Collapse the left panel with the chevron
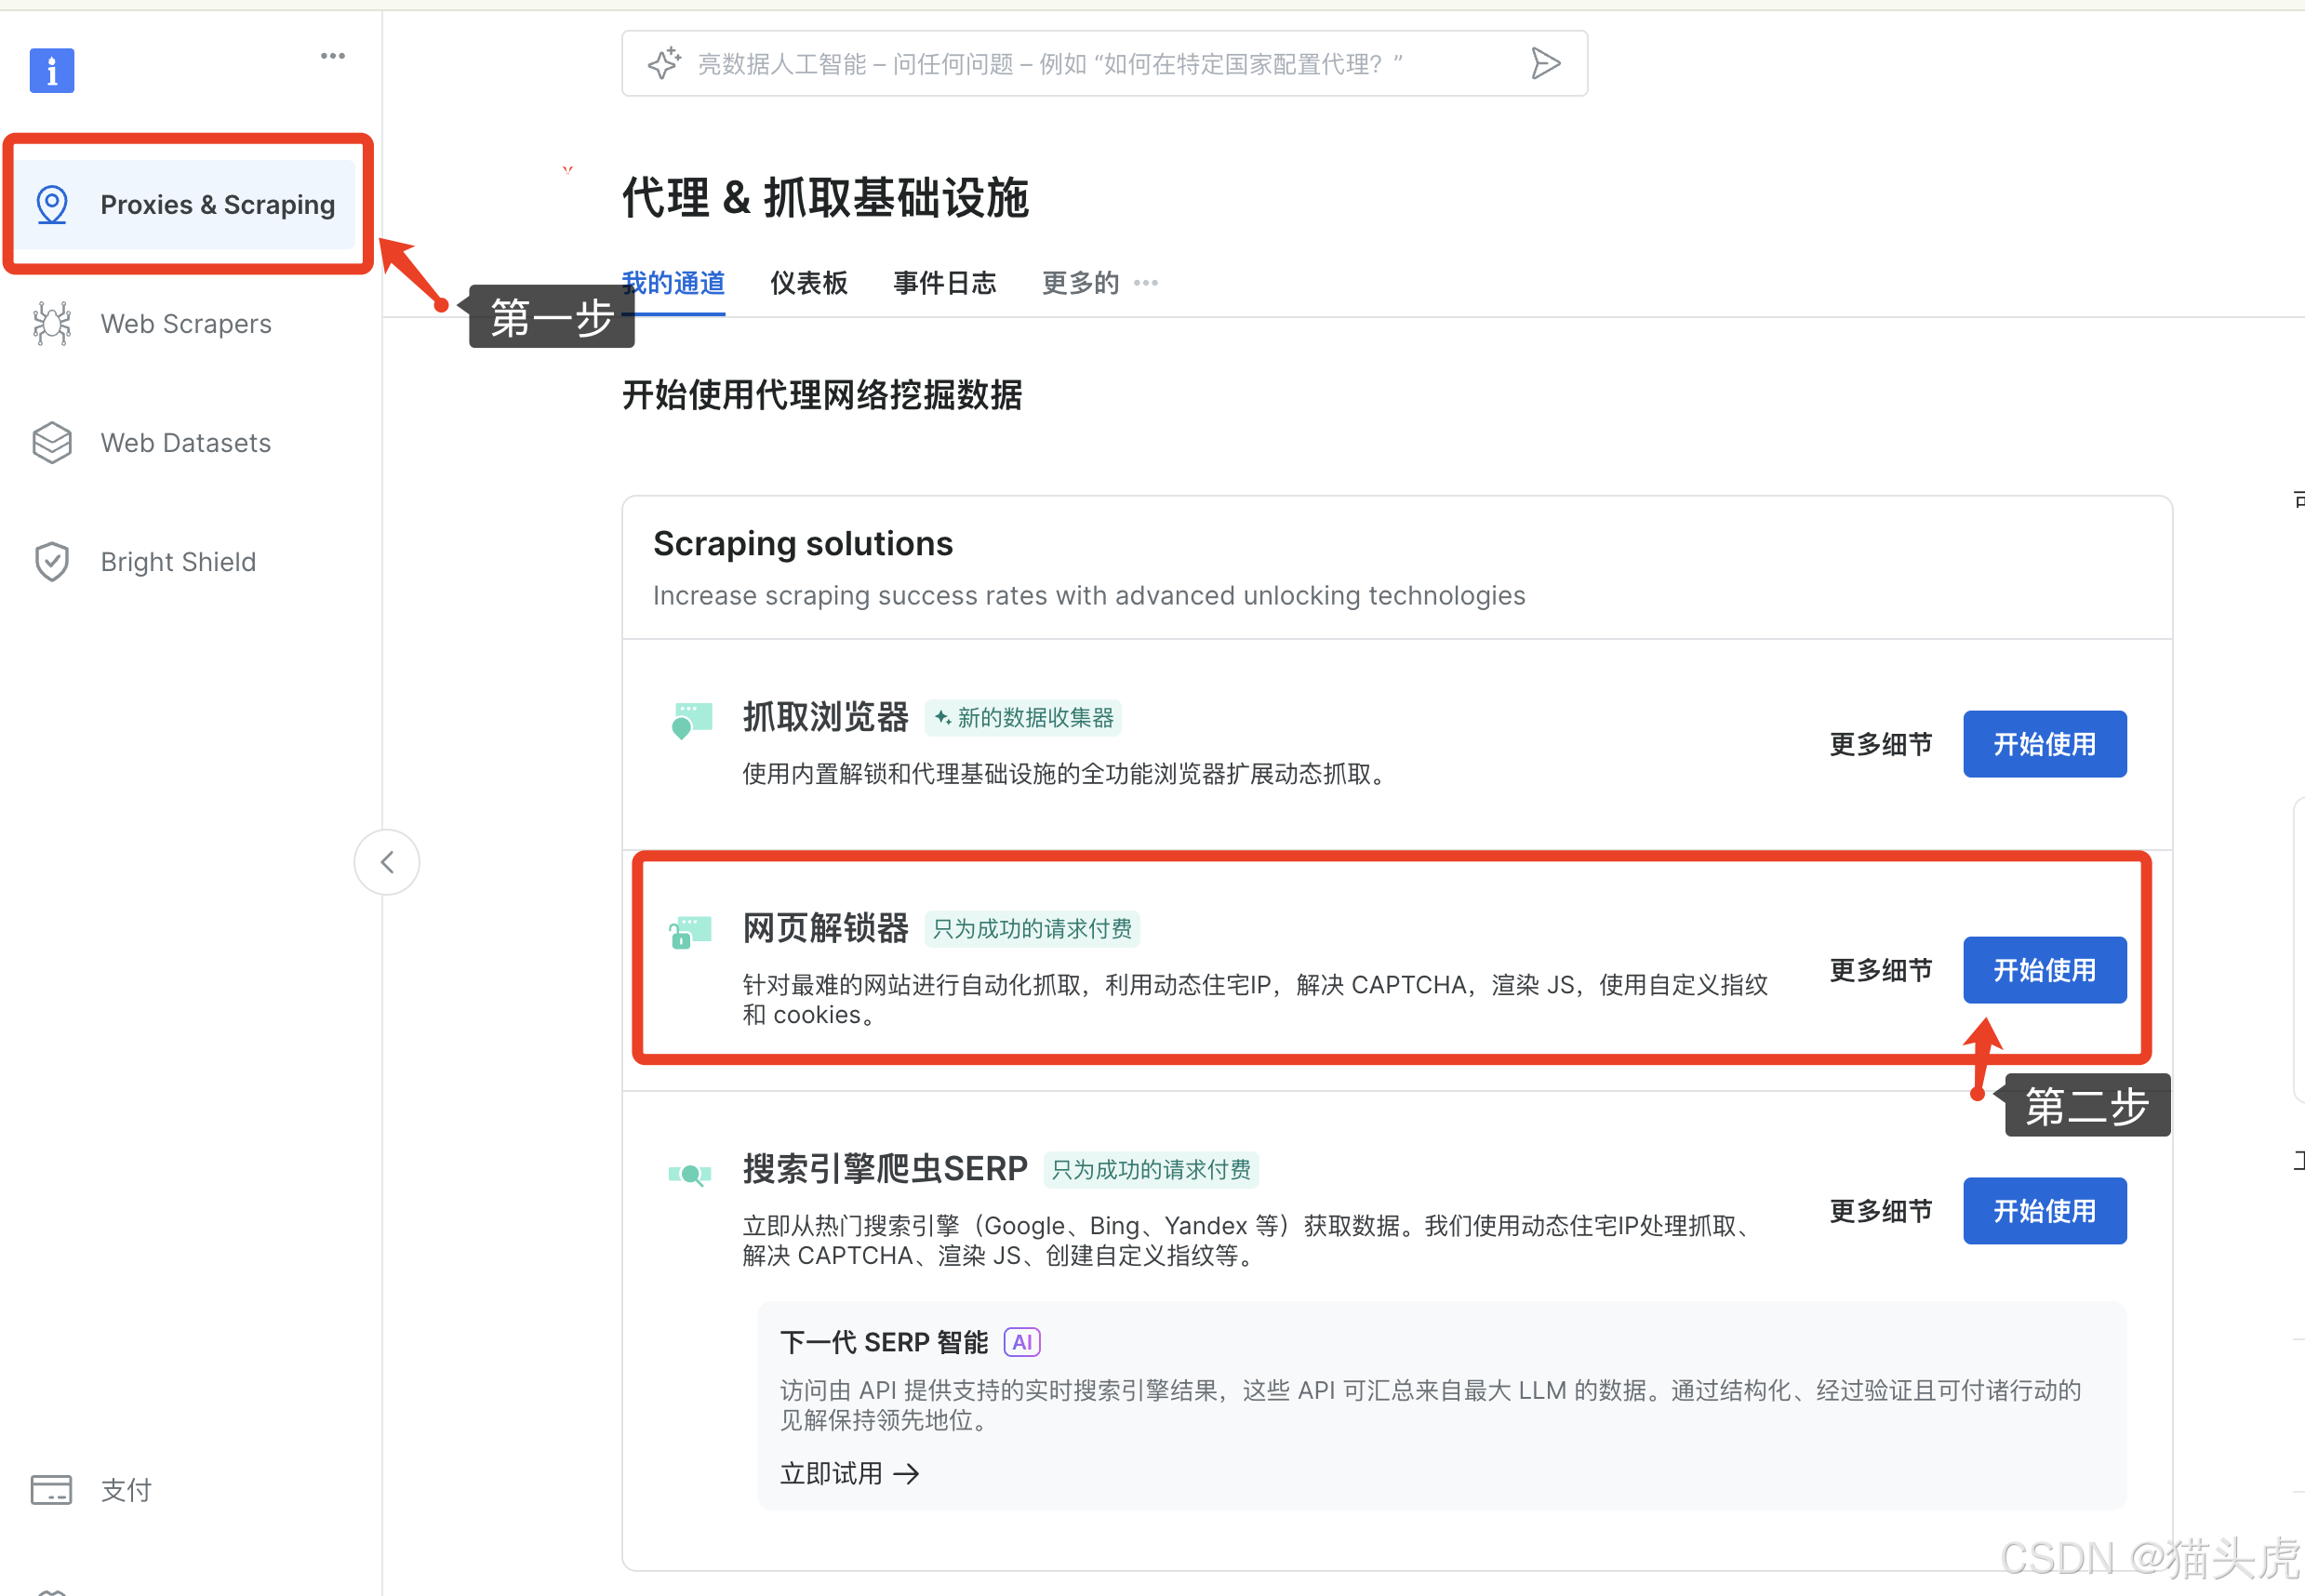This screenshot has height=1596, width=2305. tap(387, 861)
